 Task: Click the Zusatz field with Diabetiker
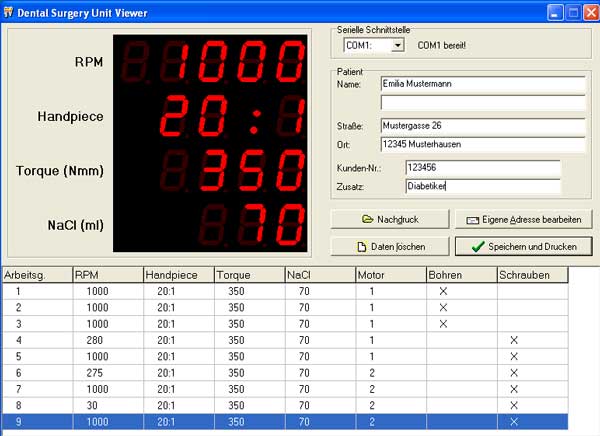tap(483, 185)
